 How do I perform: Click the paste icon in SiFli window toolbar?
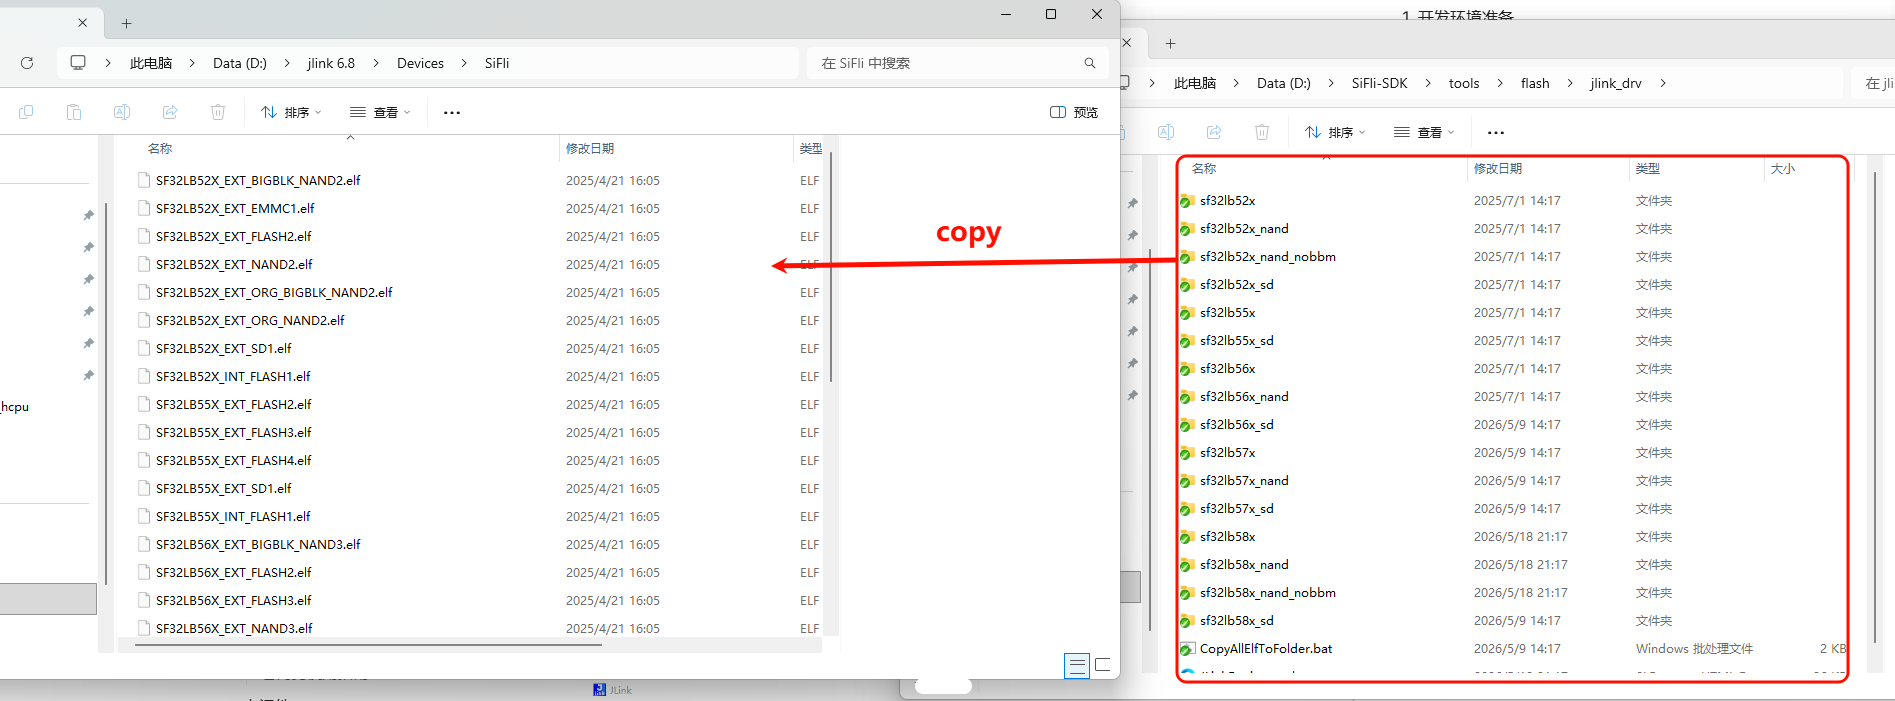click(74, 112)
